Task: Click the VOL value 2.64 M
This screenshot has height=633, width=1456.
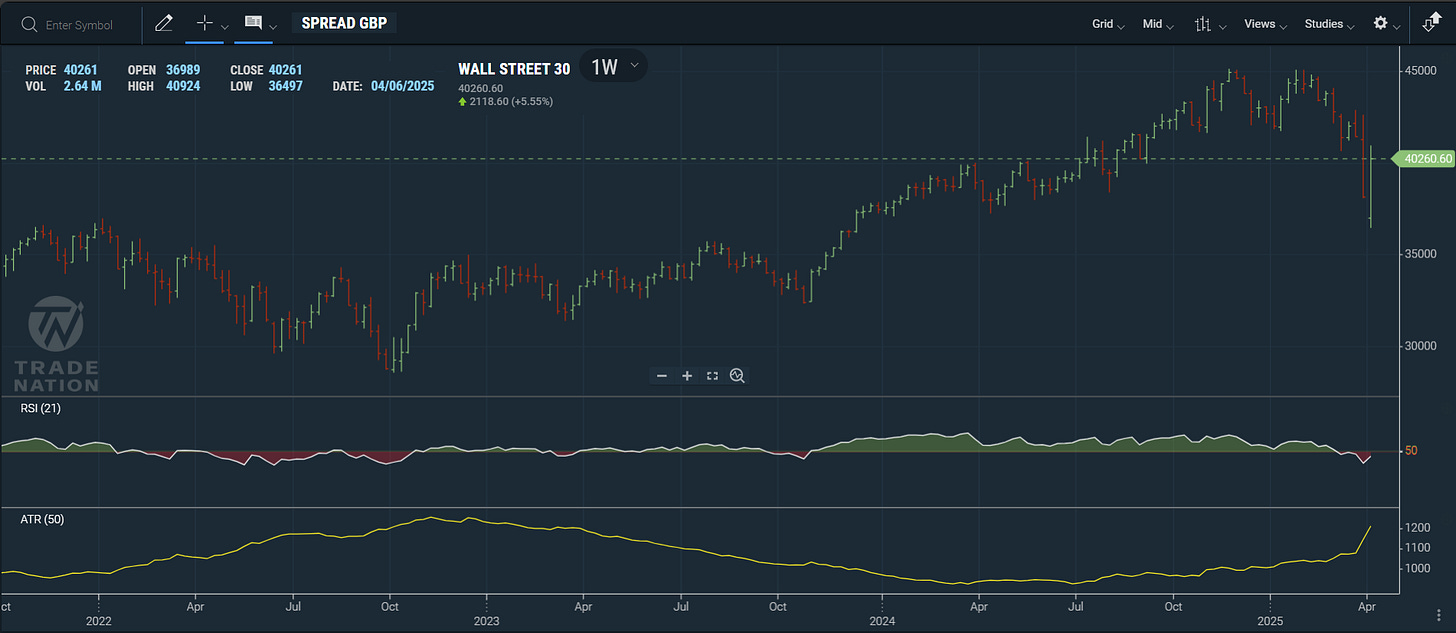Action: (x=82, y=86)
